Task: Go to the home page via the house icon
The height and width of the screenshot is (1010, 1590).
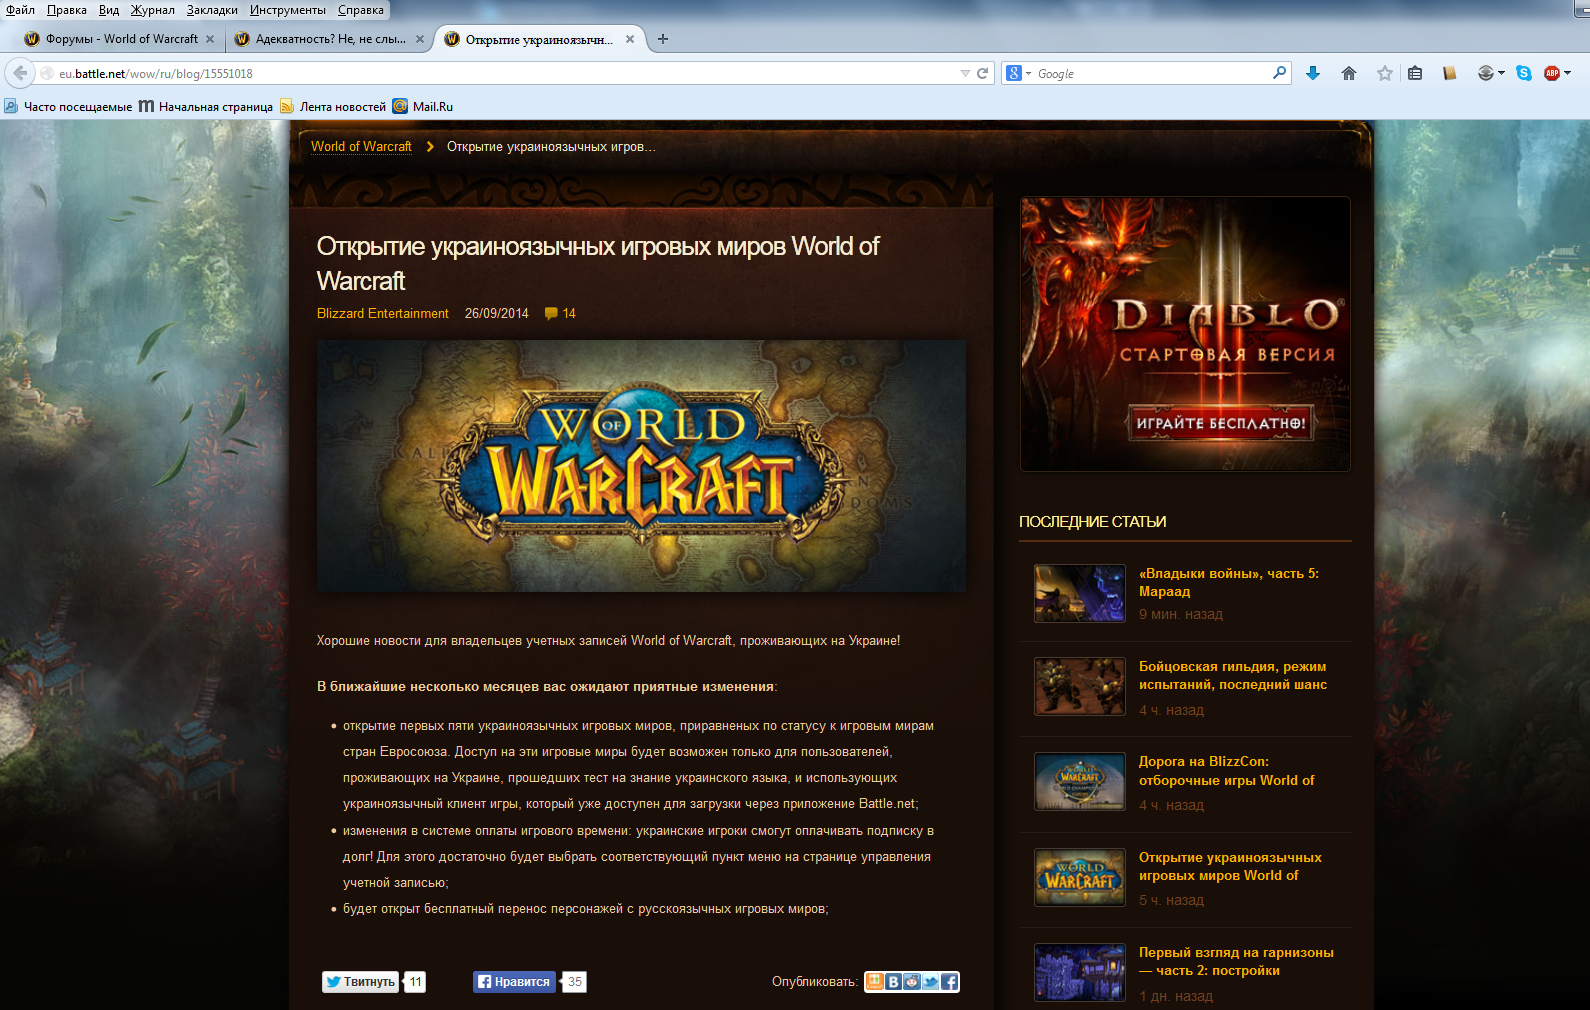Action: [x=1349, y=73]
